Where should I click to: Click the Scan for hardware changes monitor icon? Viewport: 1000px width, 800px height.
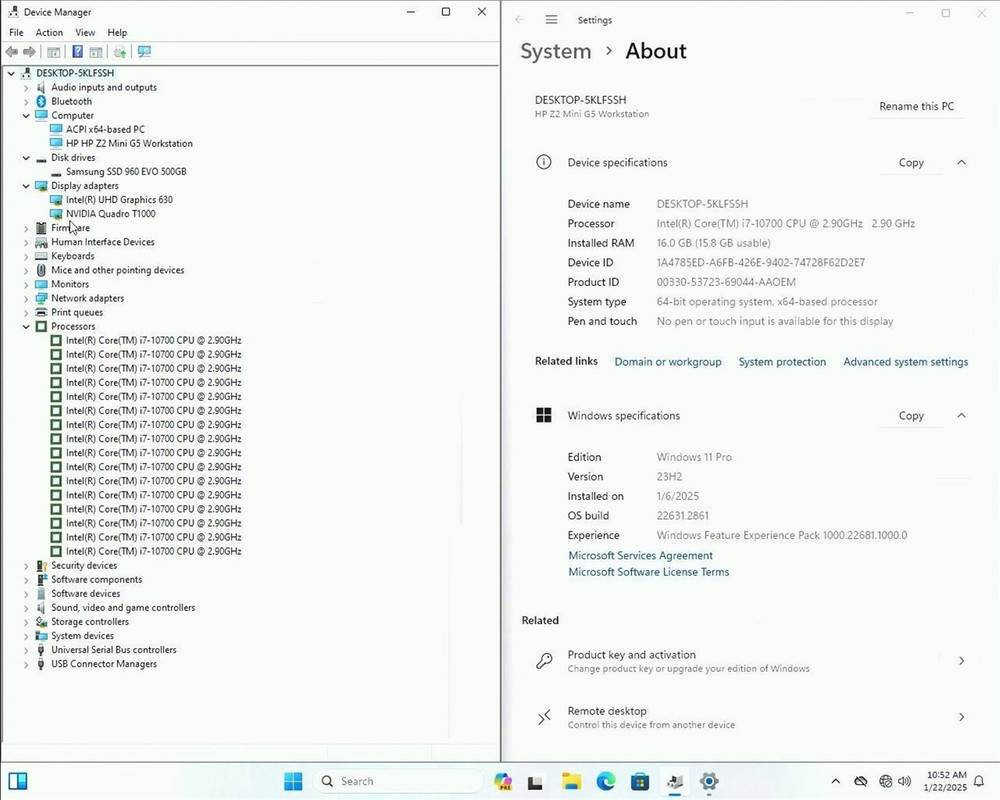click(144, 52)
